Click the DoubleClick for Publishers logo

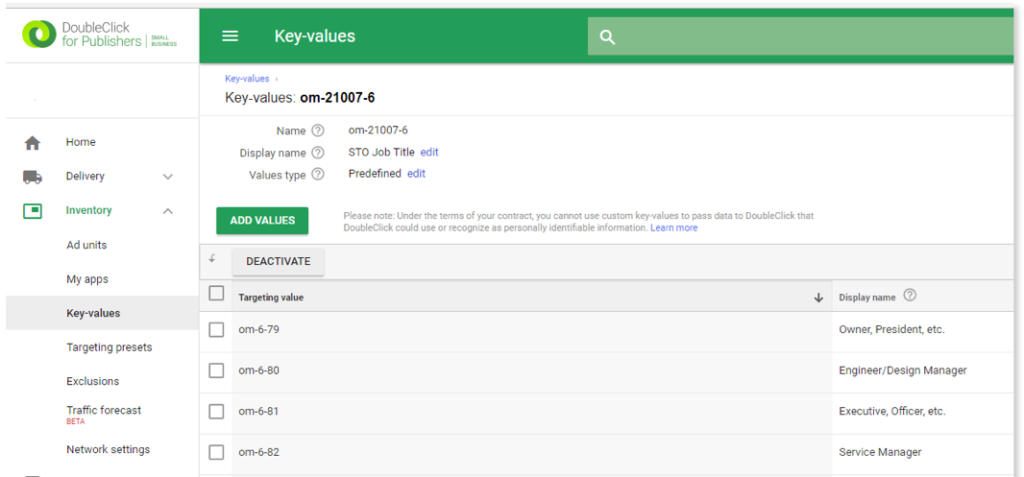tap(99, 35)
